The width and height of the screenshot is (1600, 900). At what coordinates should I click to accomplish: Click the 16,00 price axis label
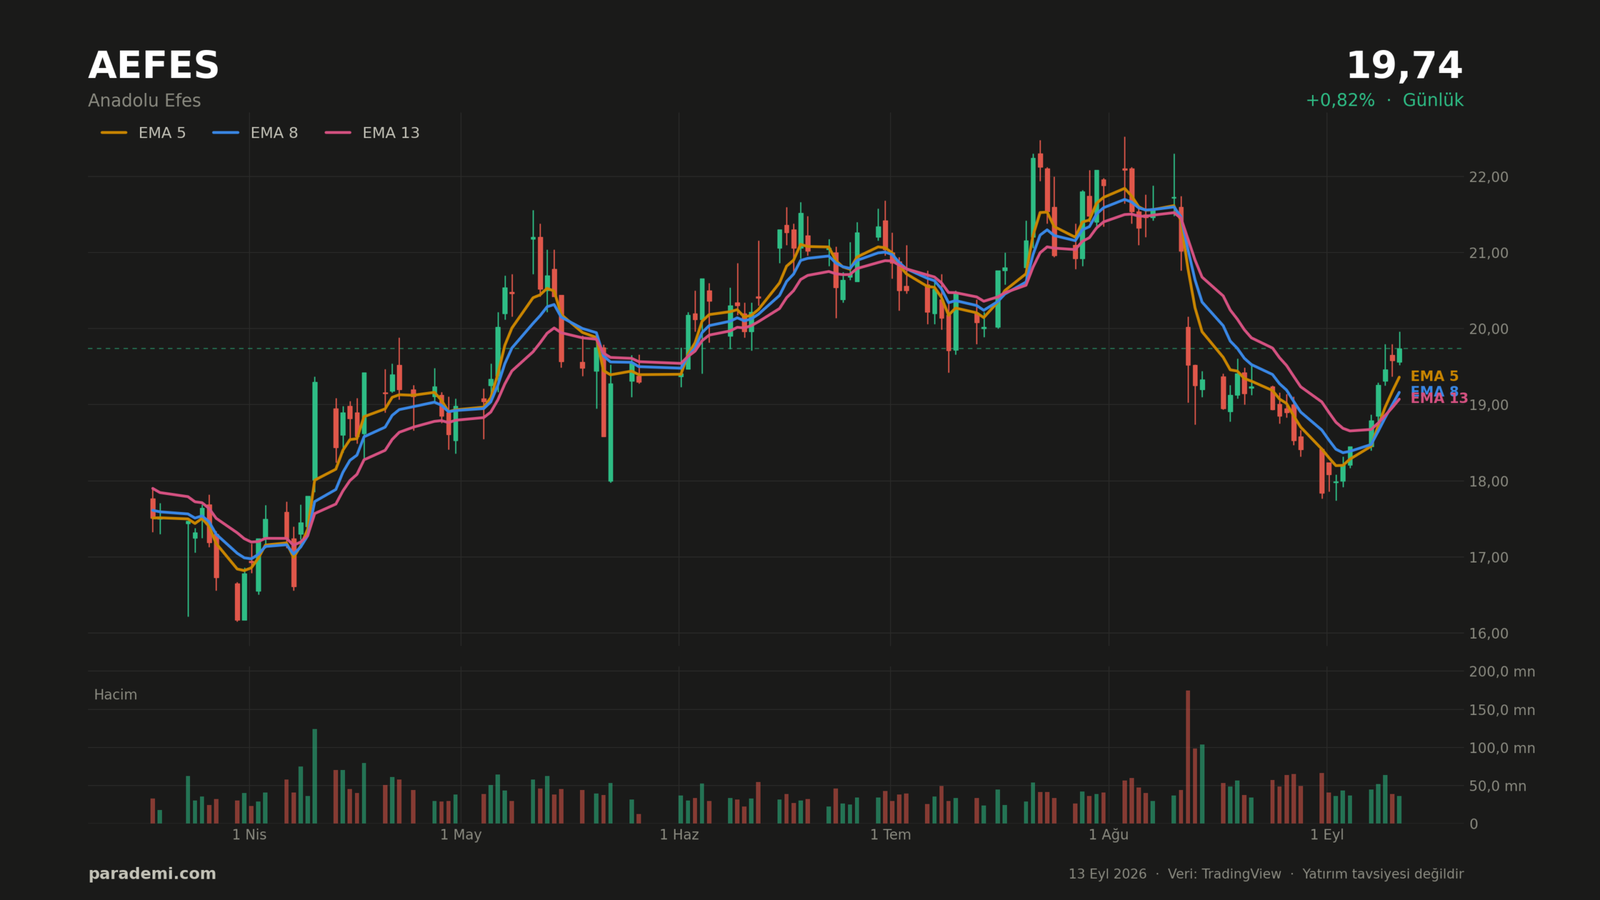[1488, 633]
